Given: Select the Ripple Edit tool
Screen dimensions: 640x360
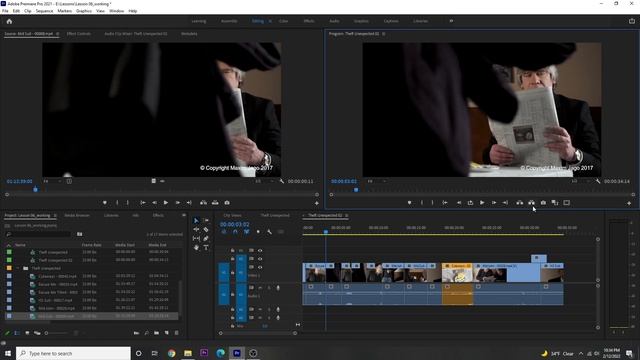Looking at the screenshot, I should tap(196, 229).
